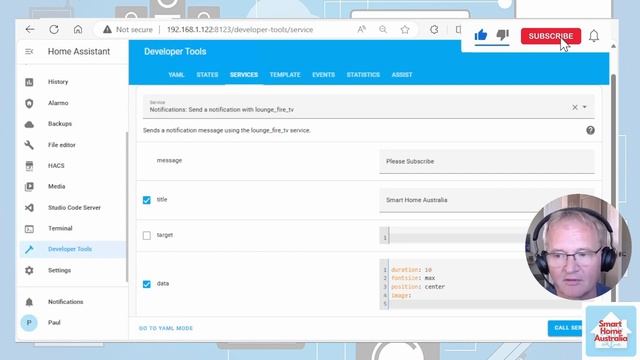Open the Notifications bell in the sidebar
Image resolution: width=640 pixels, height=360 pixels.
pyautogui.click(x=29, y=302)
